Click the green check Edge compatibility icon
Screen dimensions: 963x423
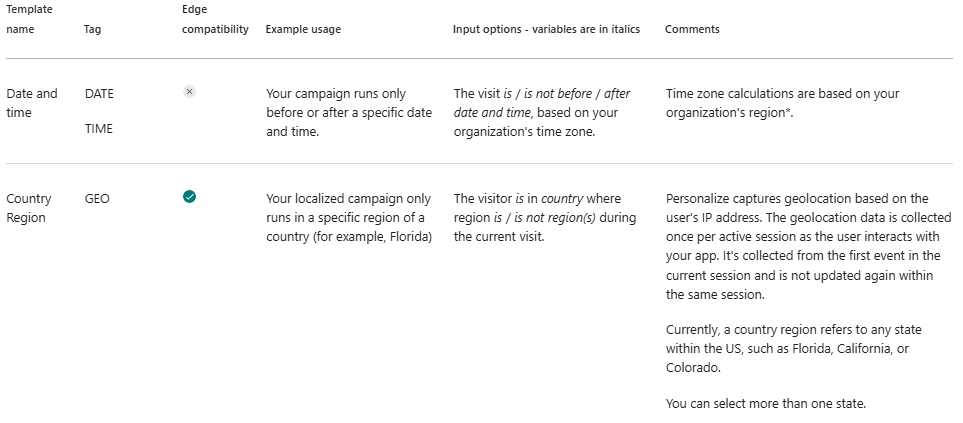coord(189,197)
